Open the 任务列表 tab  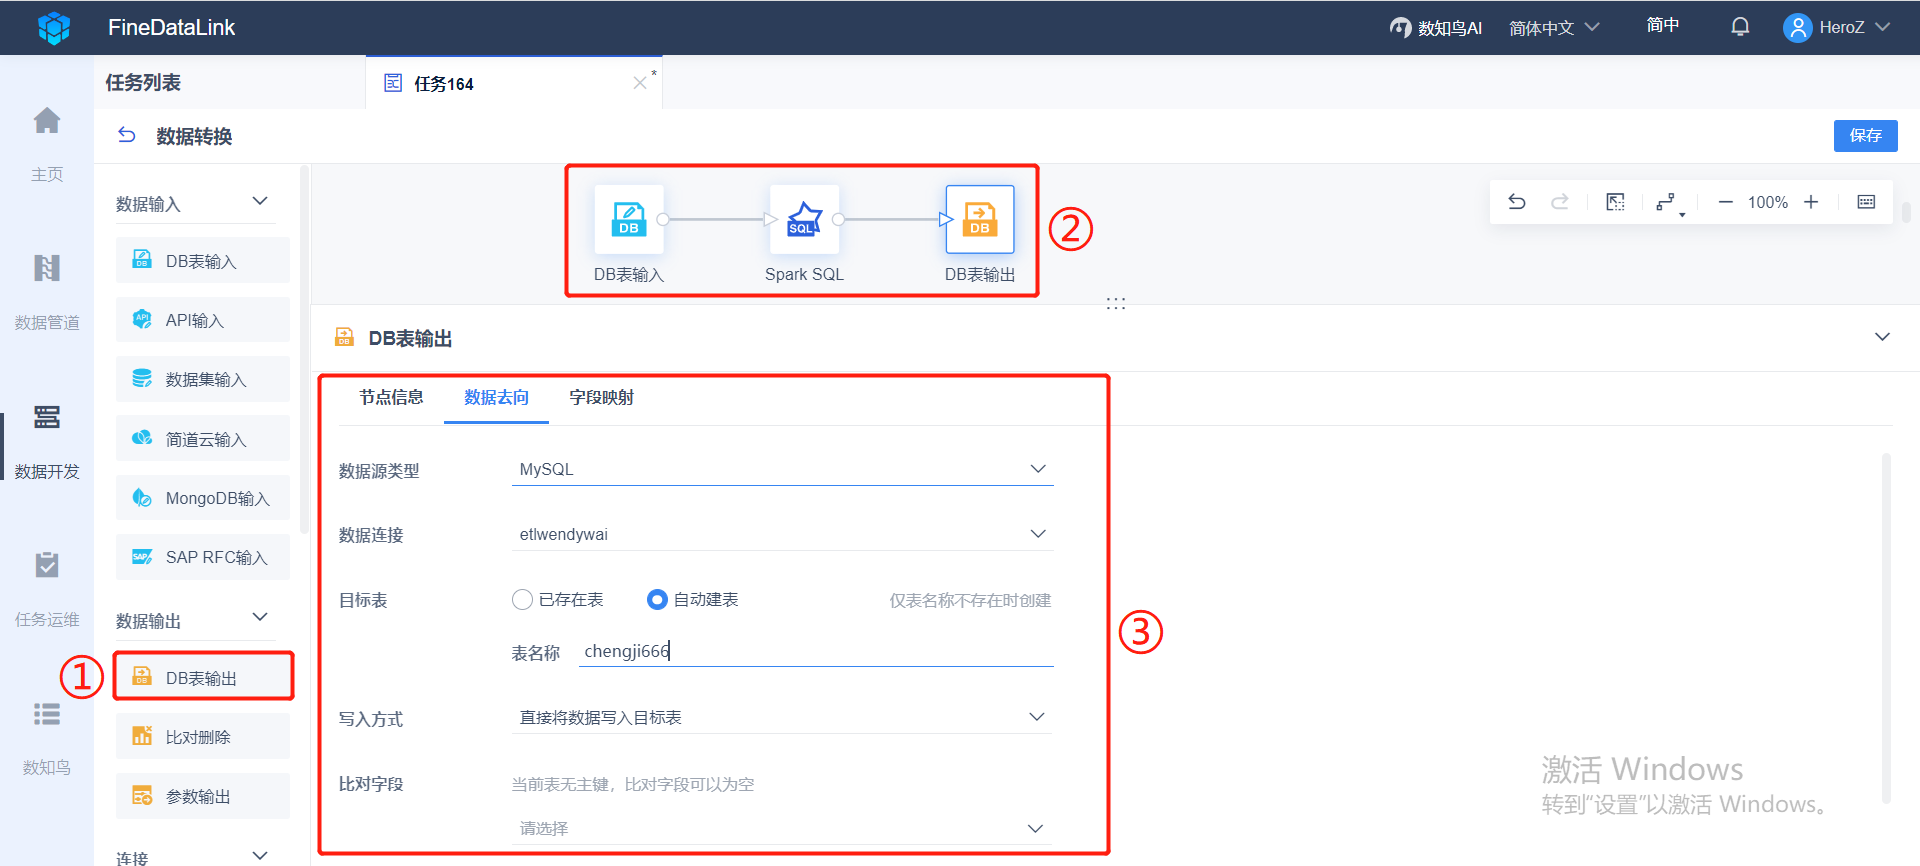[143, 83]
